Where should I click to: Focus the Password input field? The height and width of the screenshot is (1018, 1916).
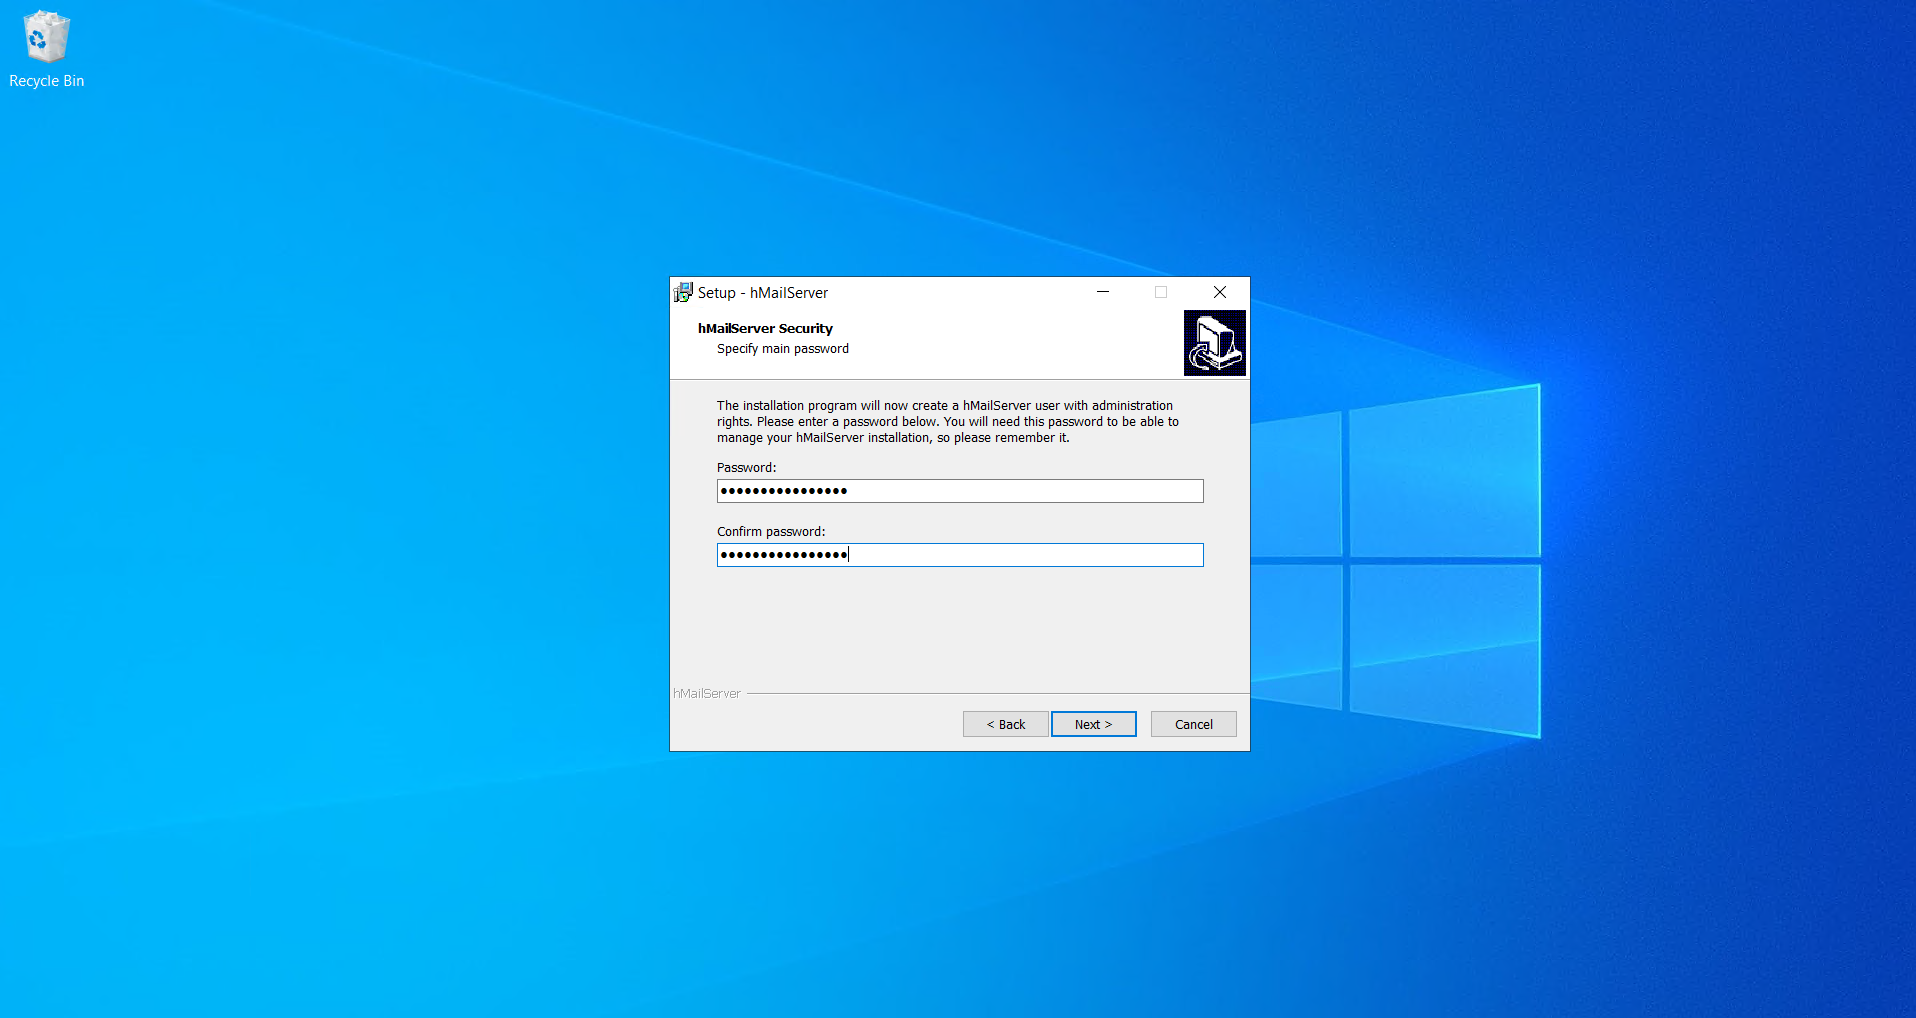960,491
